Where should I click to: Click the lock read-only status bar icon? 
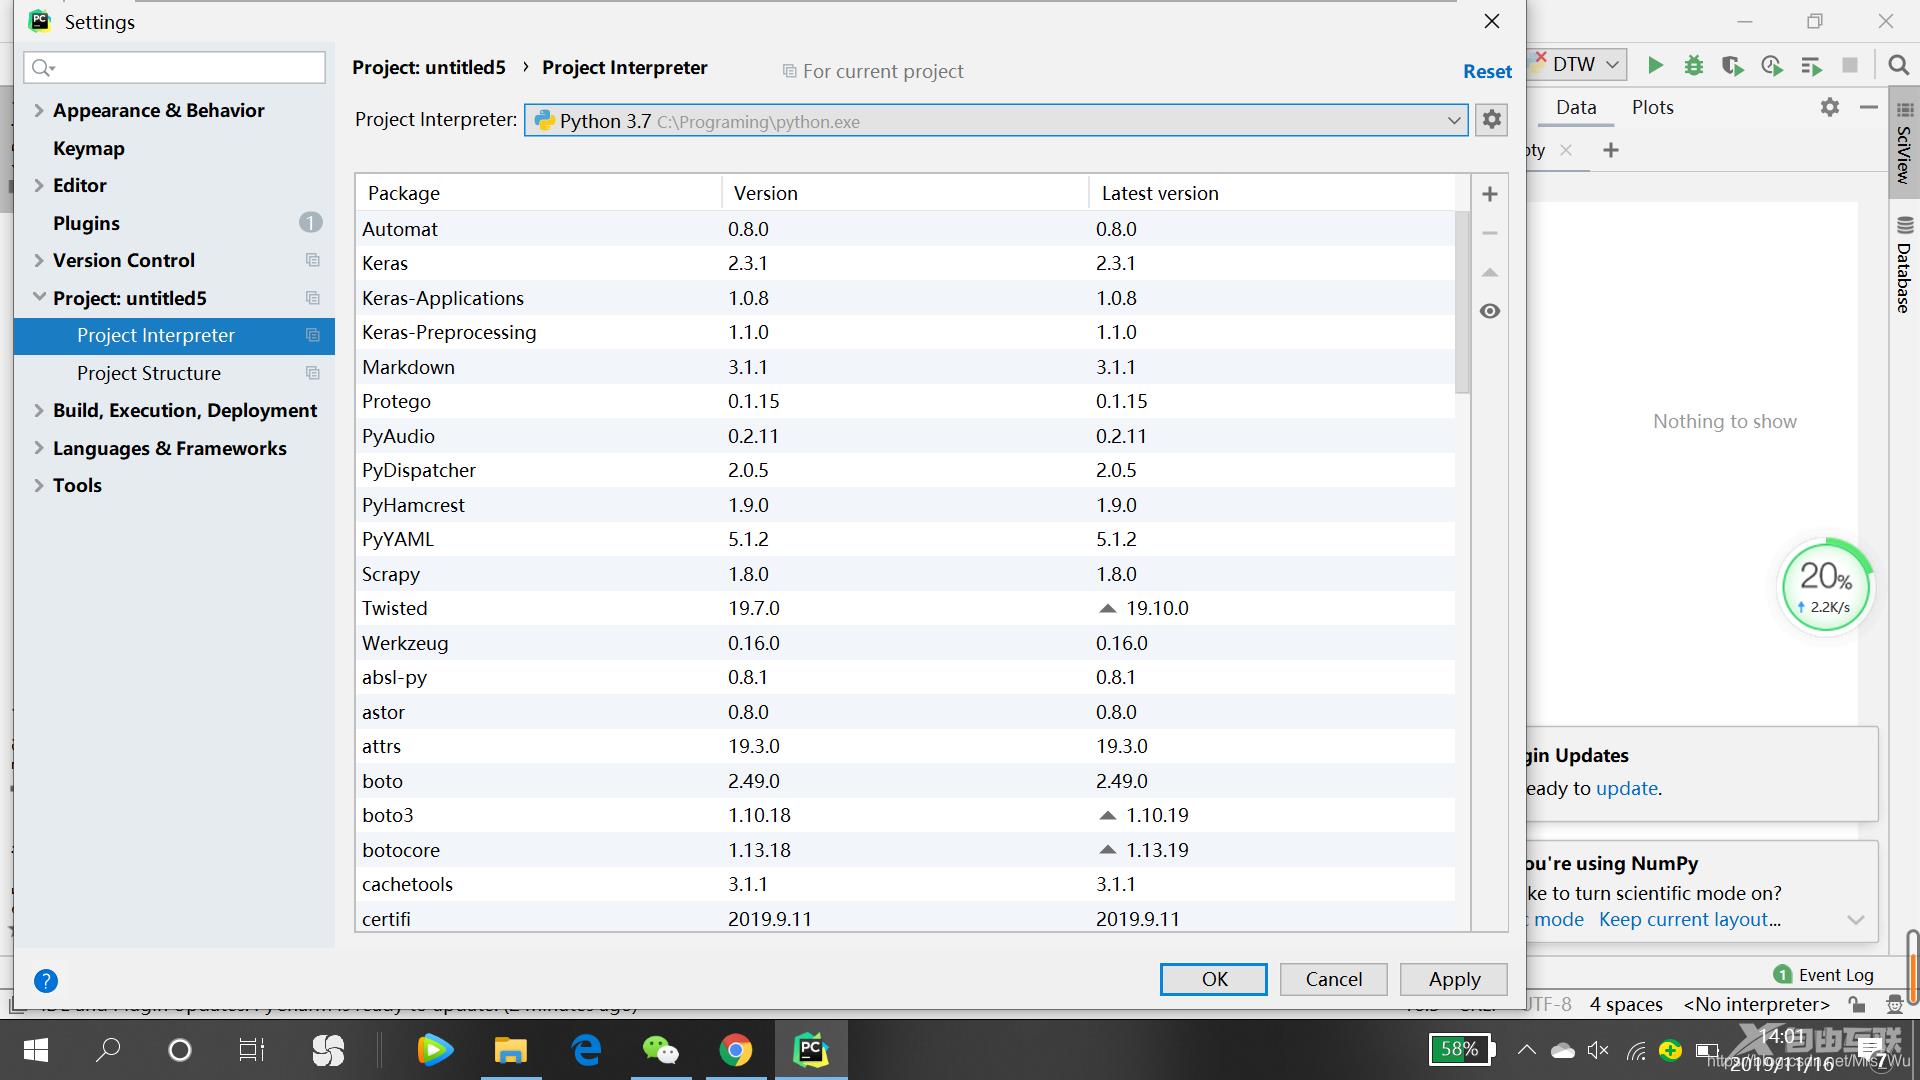(x=1857, y=1004)
